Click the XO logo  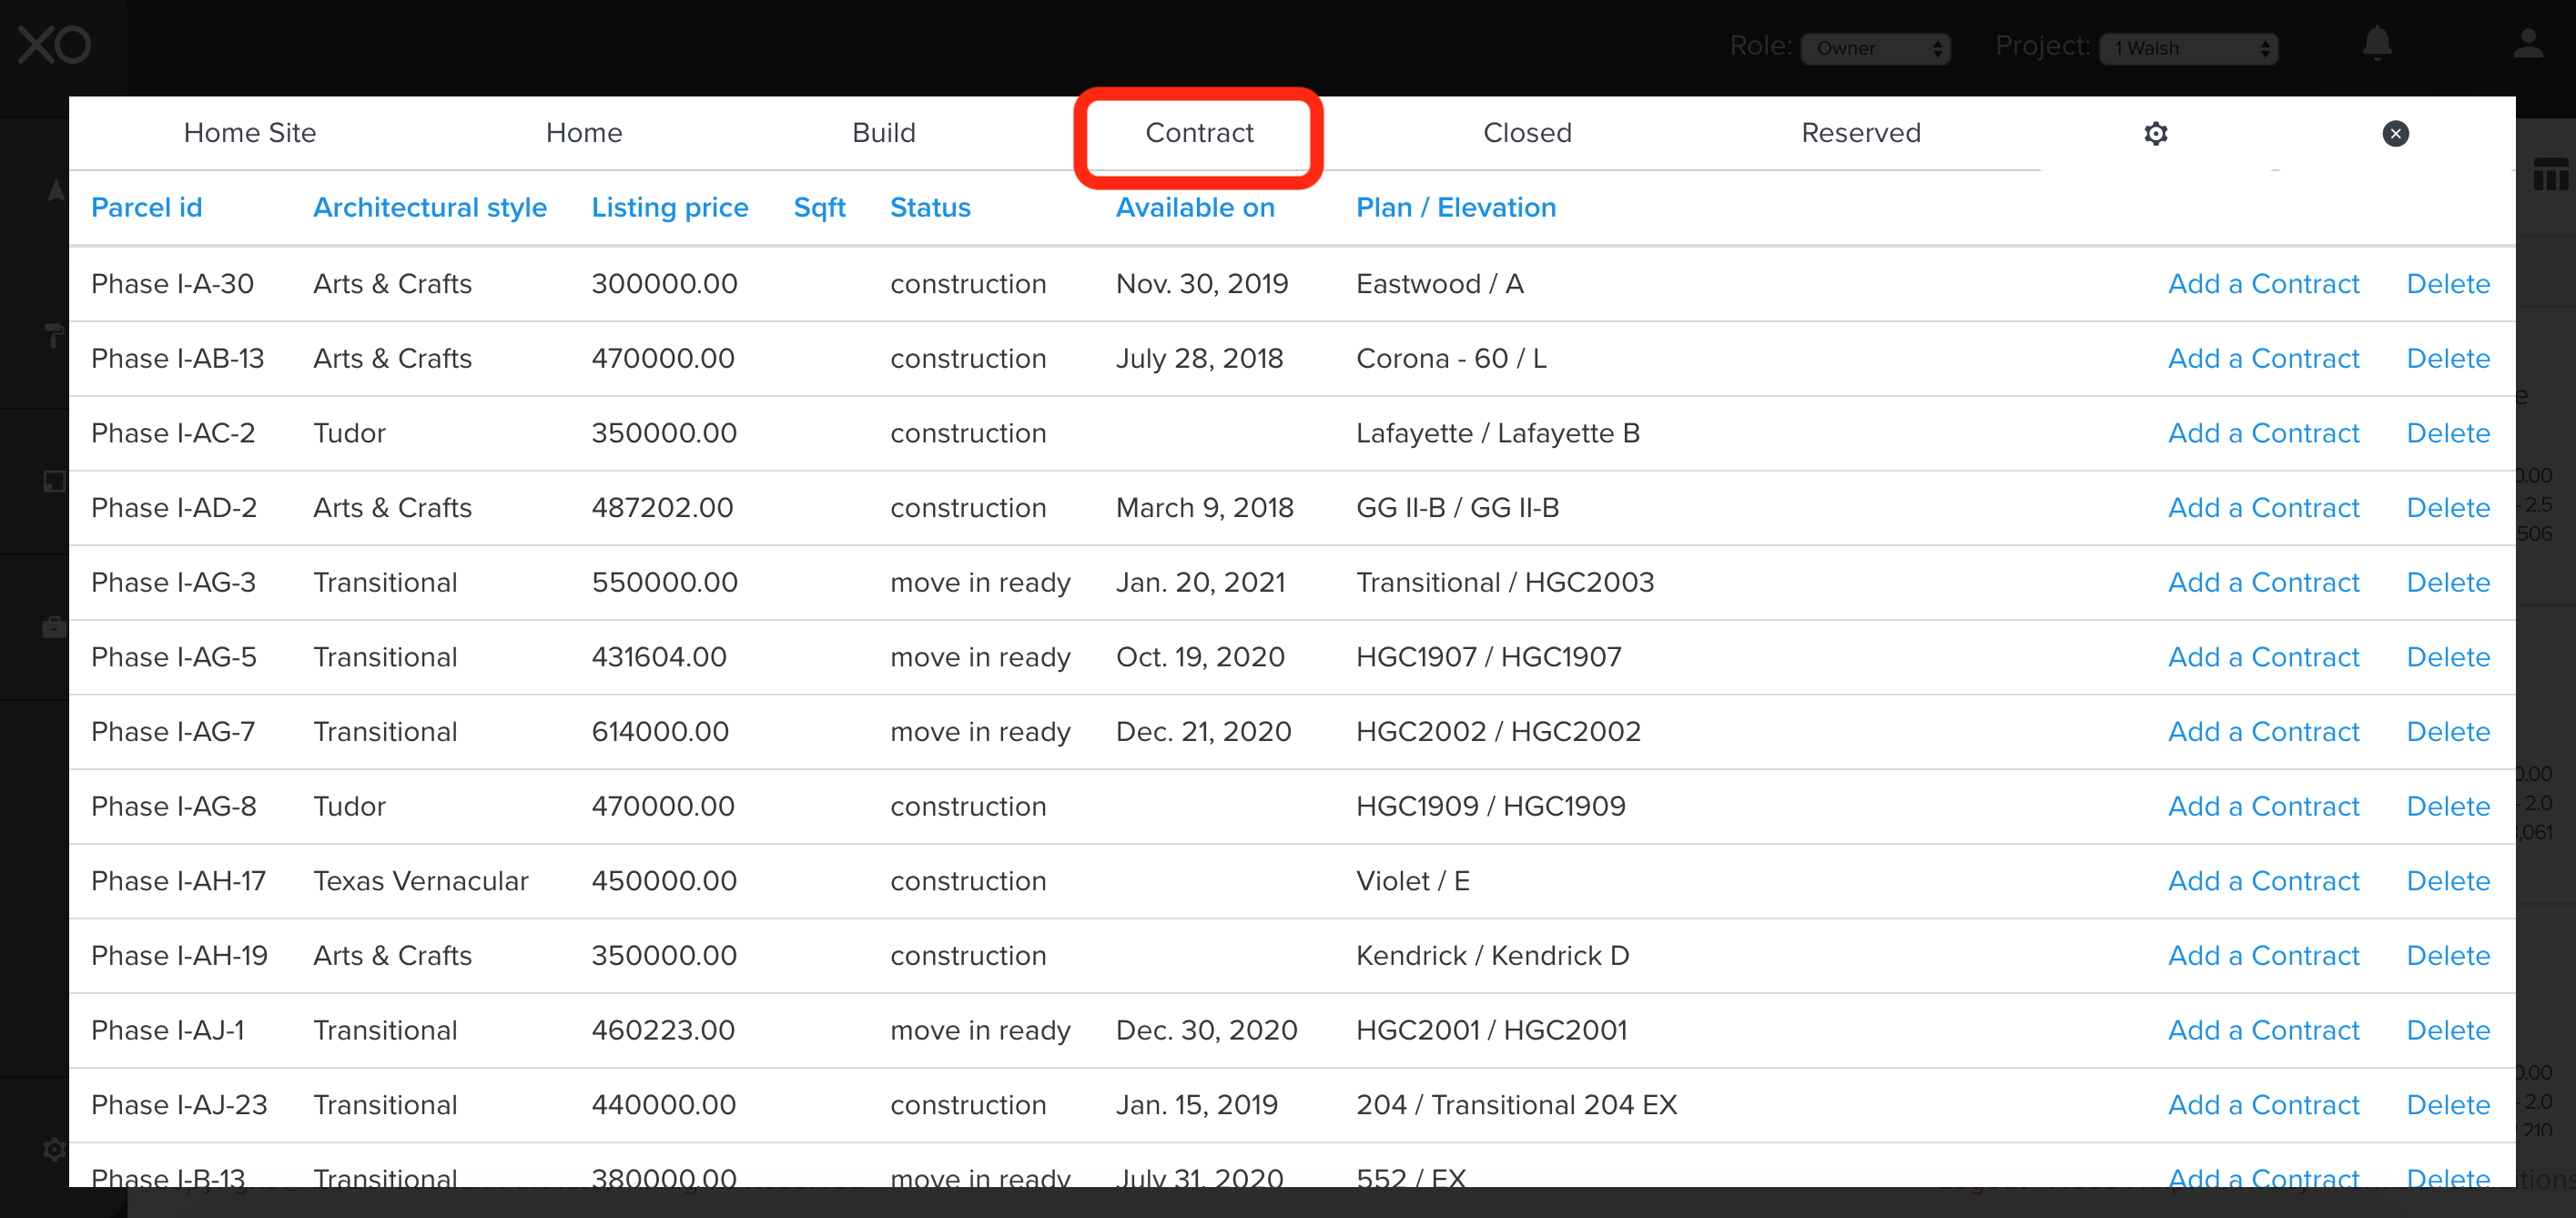55,45
